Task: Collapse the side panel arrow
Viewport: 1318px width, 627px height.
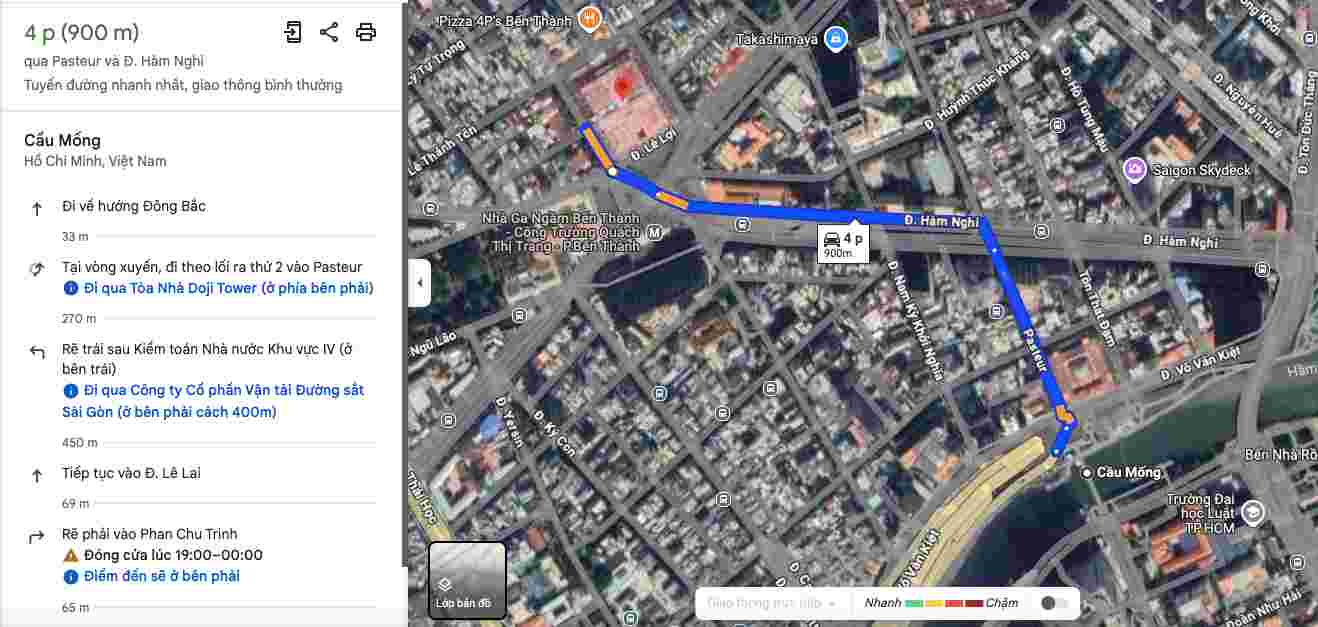Action: coord(419,283)
